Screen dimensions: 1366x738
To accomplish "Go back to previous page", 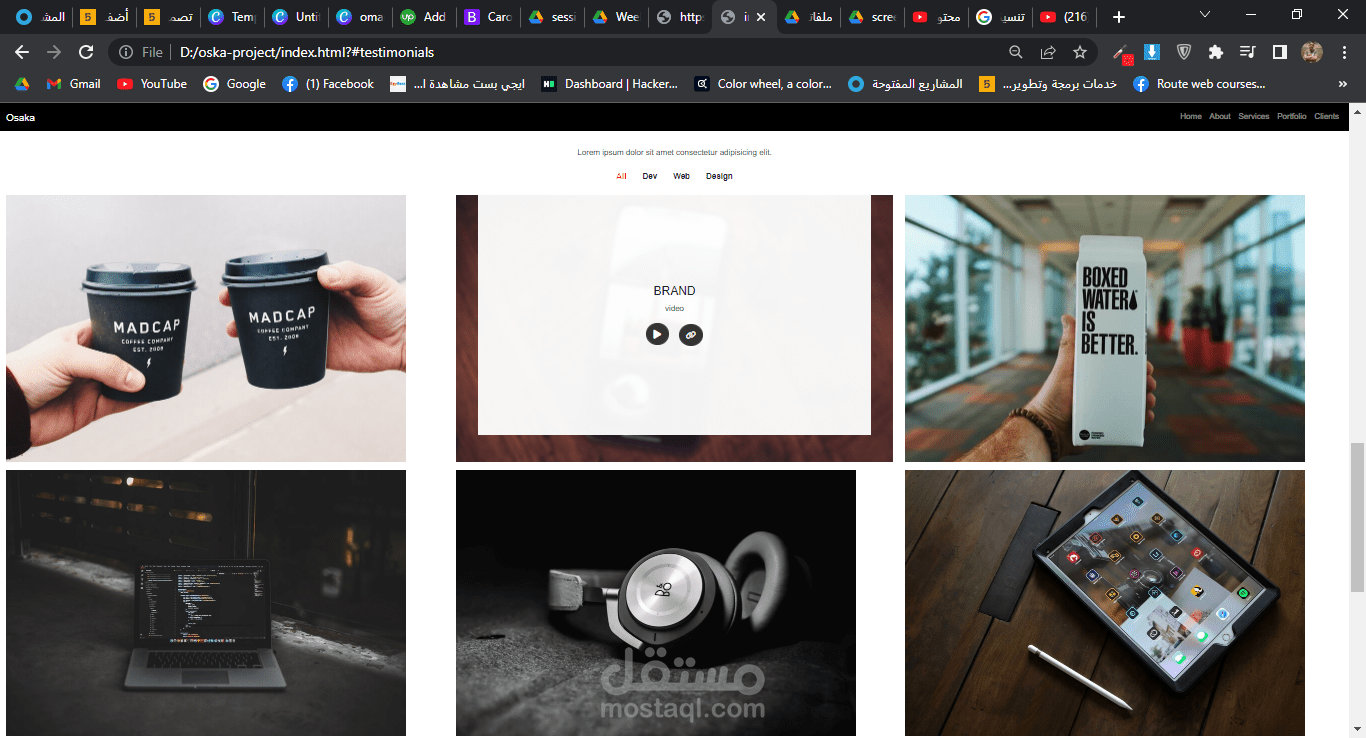I will (22, 52).
